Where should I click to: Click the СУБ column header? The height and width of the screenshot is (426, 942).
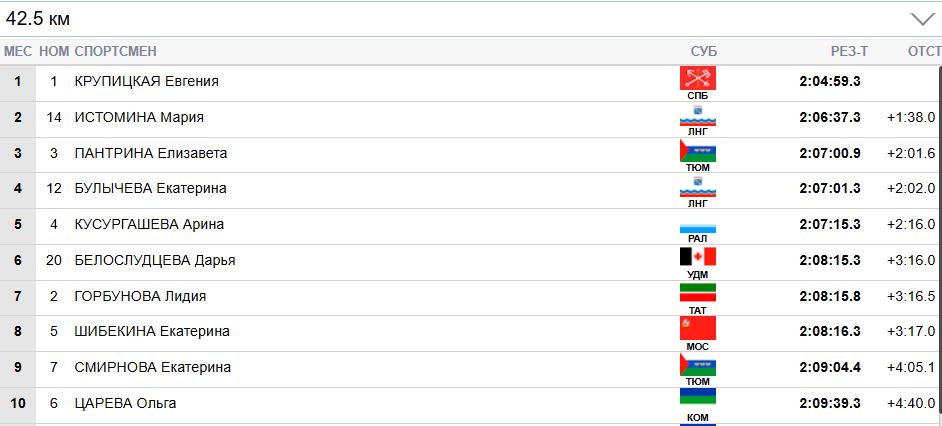point(704,52)
